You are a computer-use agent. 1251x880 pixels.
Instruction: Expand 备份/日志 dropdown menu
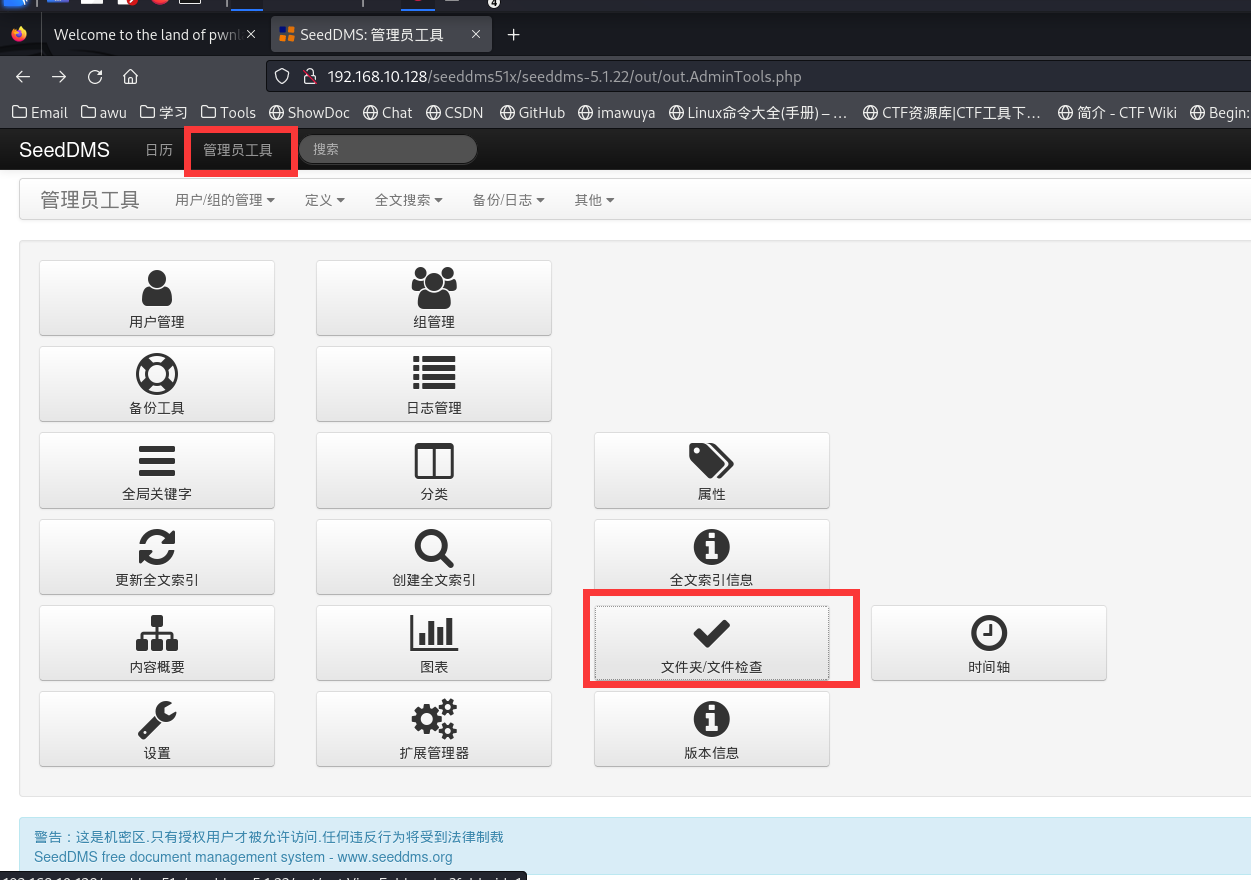(x=509, y=200)
